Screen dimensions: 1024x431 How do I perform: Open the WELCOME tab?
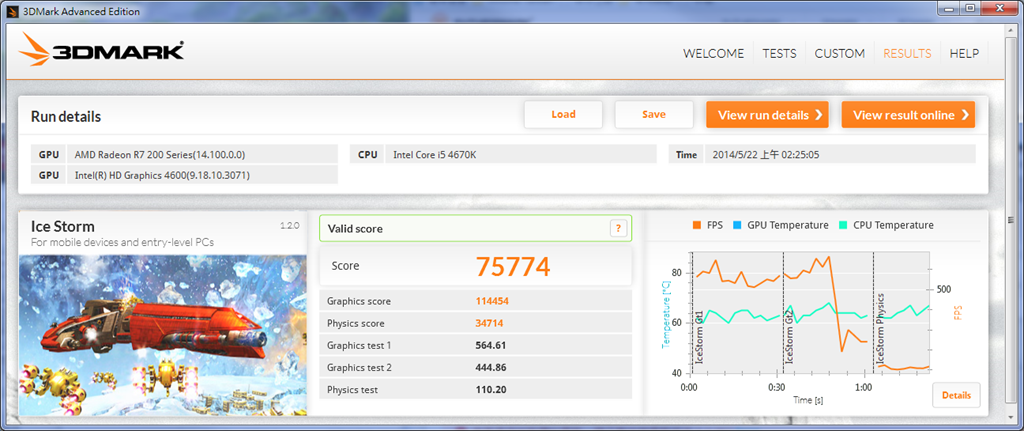713,54
